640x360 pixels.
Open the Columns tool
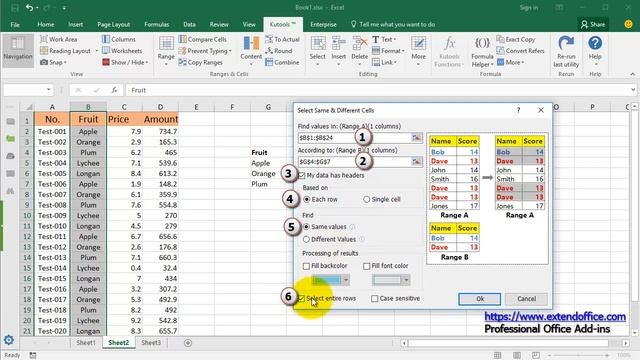point(118,39)
